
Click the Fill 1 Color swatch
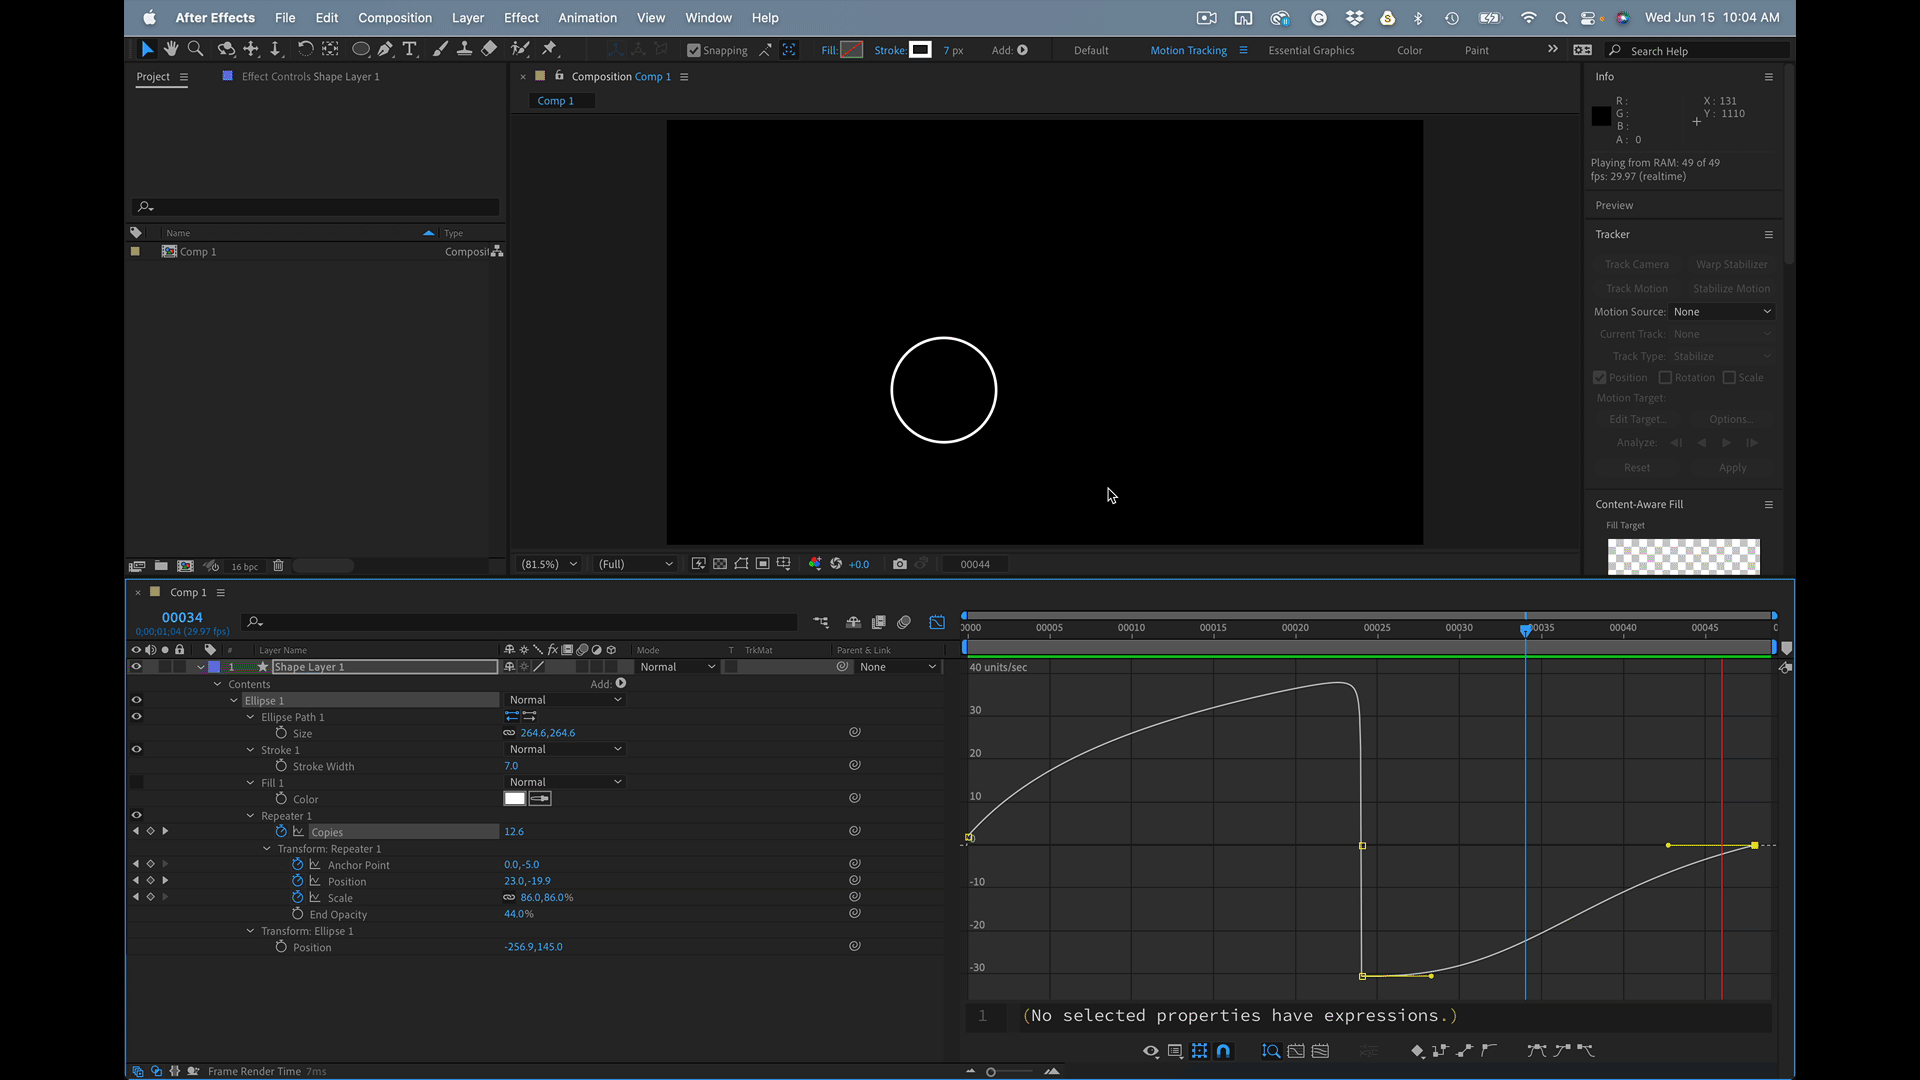[x=515, y=799]
